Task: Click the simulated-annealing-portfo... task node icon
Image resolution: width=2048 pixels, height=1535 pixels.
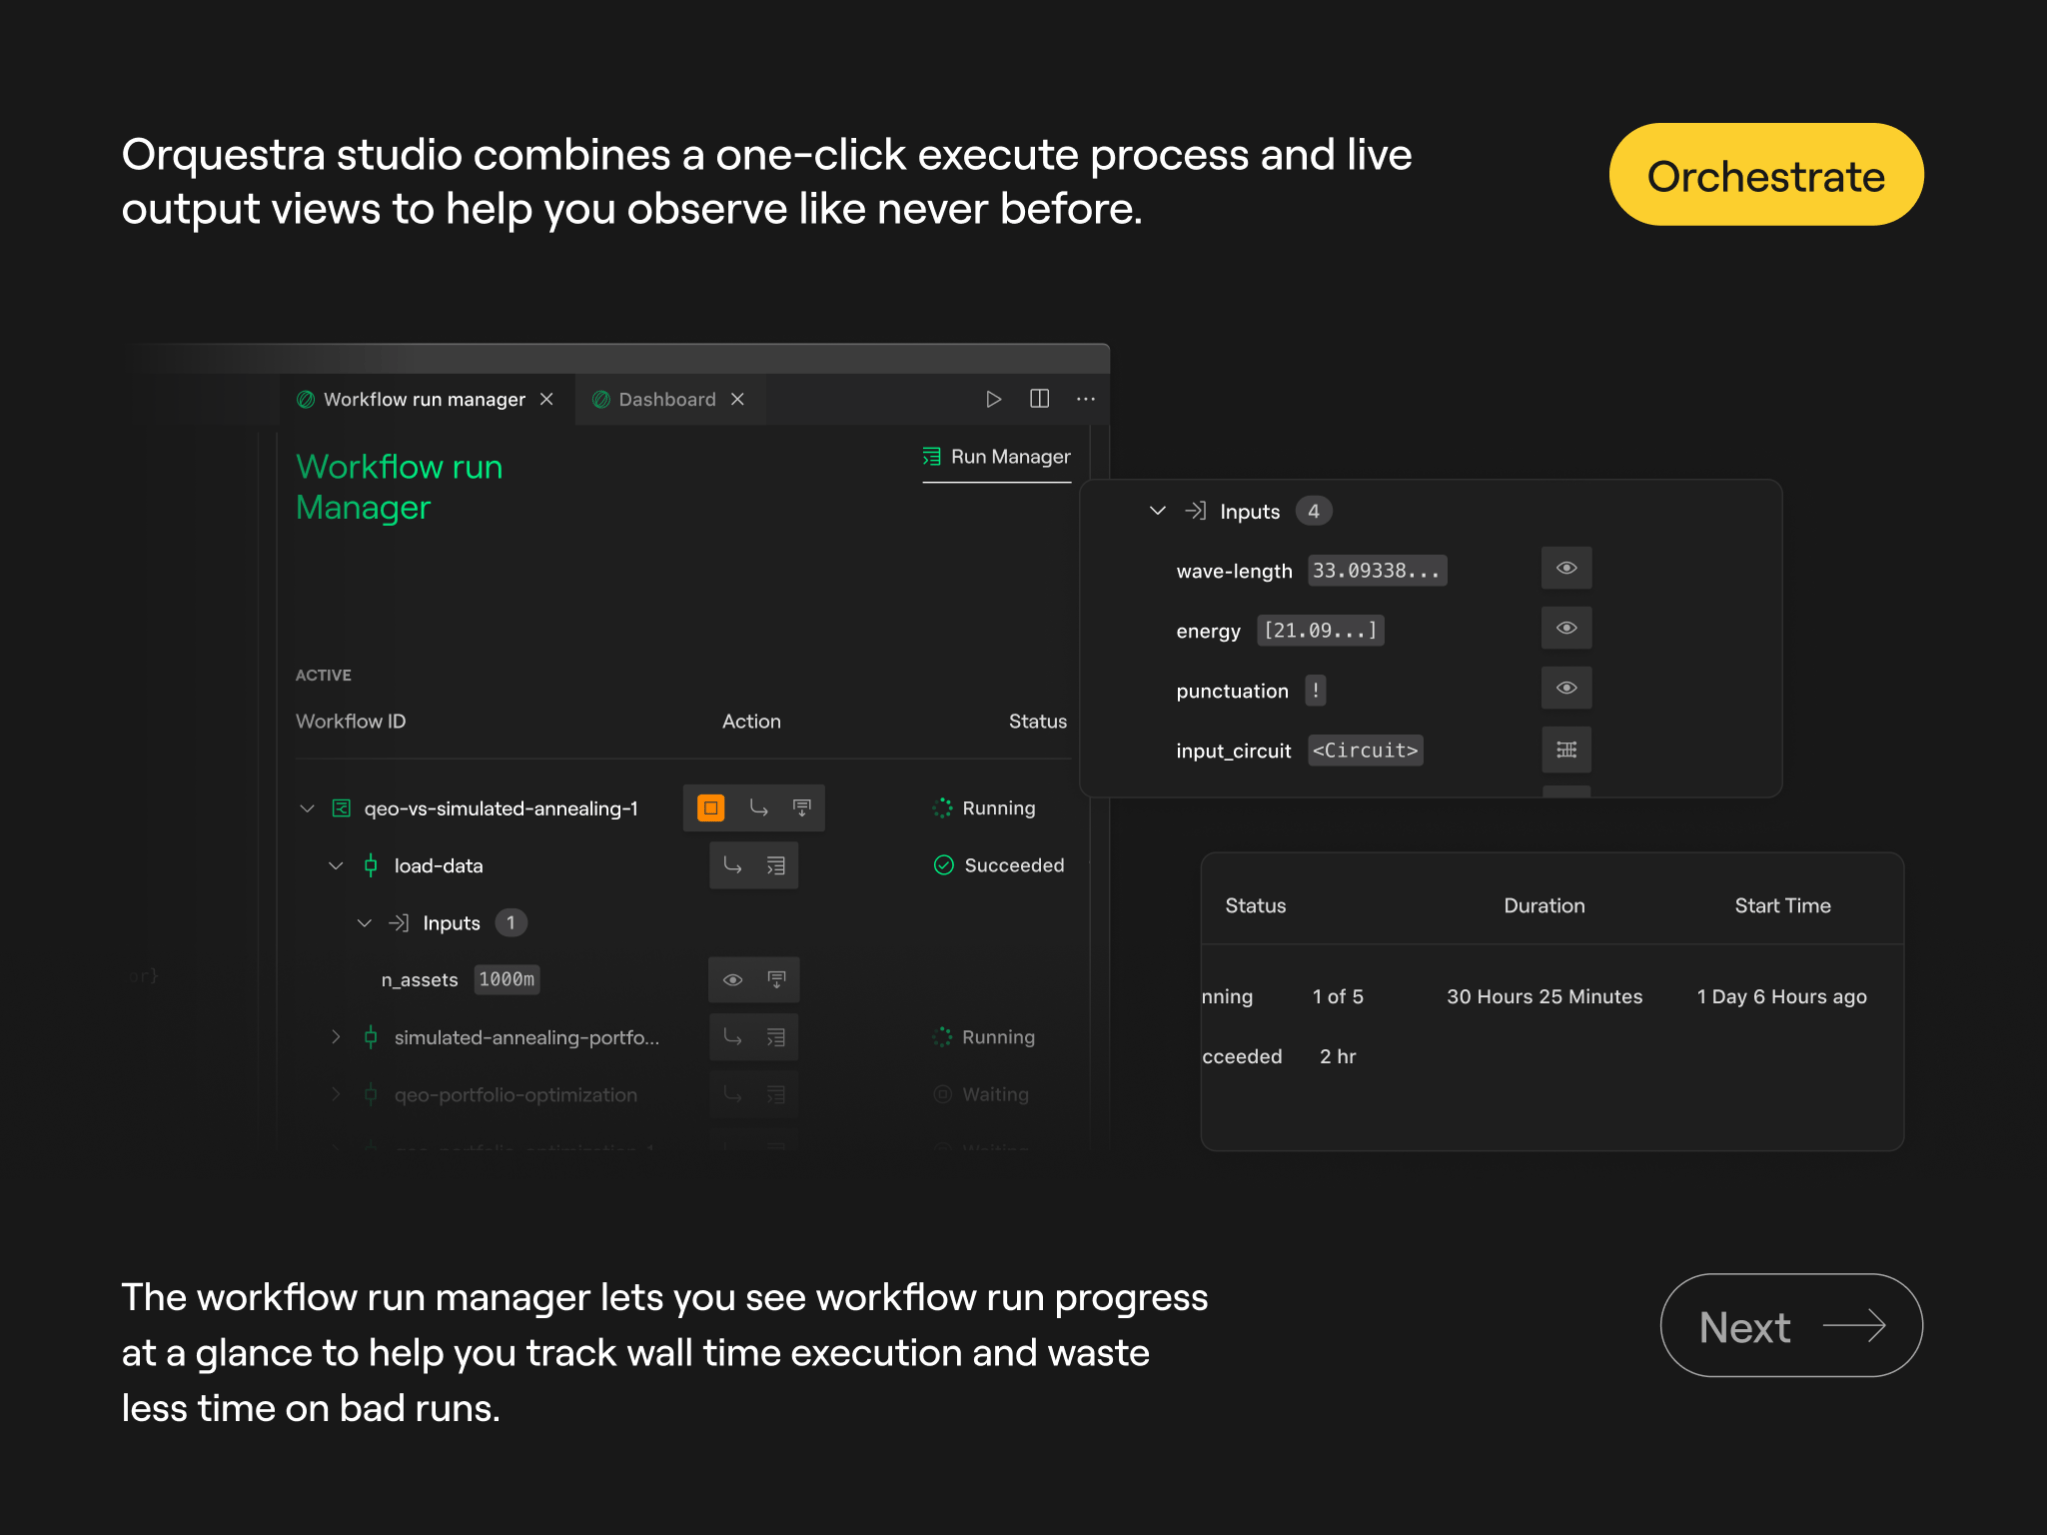Action: (x=371, y=1037)
